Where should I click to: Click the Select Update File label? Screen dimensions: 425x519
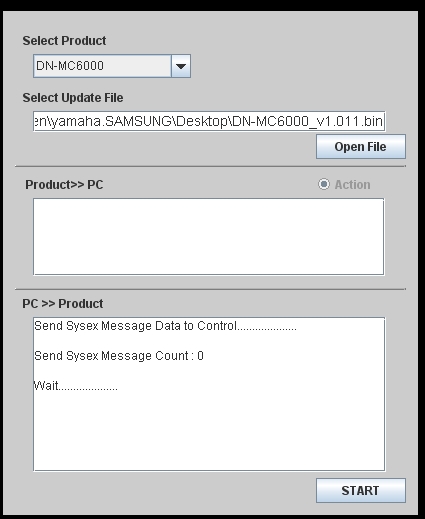(x=73, y=98)
